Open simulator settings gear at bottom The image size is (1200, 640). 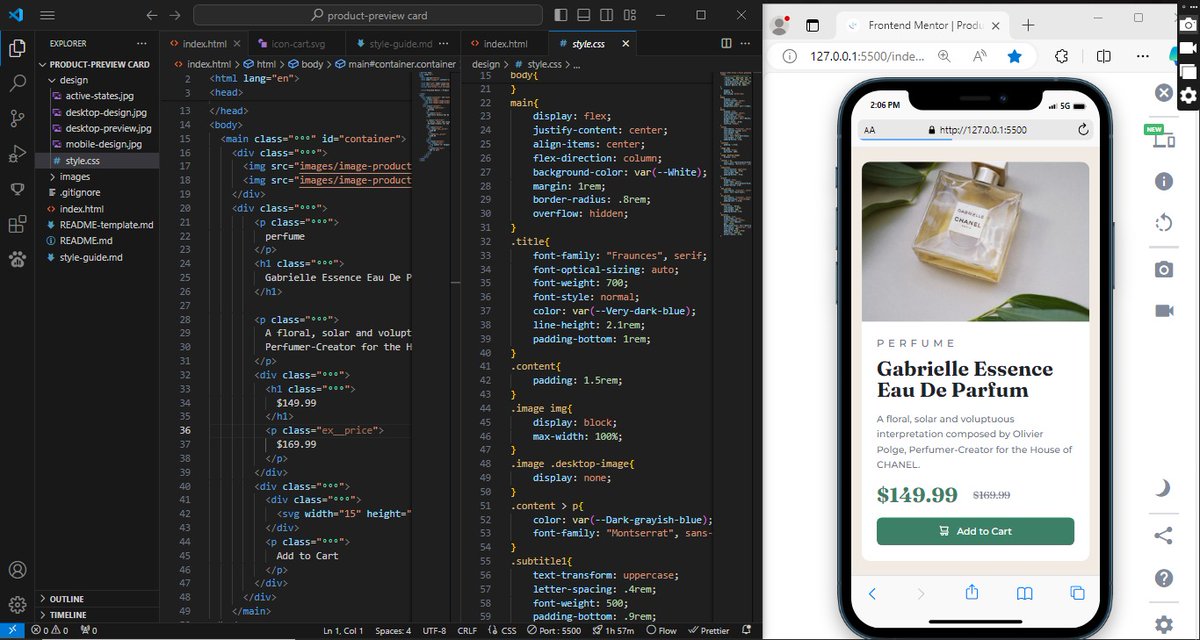[1163, 624]
